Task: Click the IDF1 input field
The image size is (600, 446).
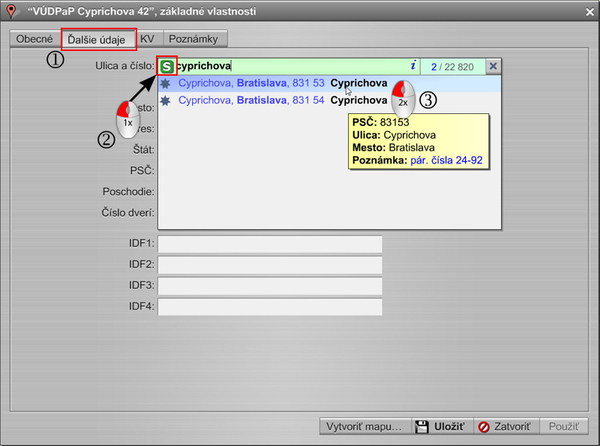Action: pos(270,244)
